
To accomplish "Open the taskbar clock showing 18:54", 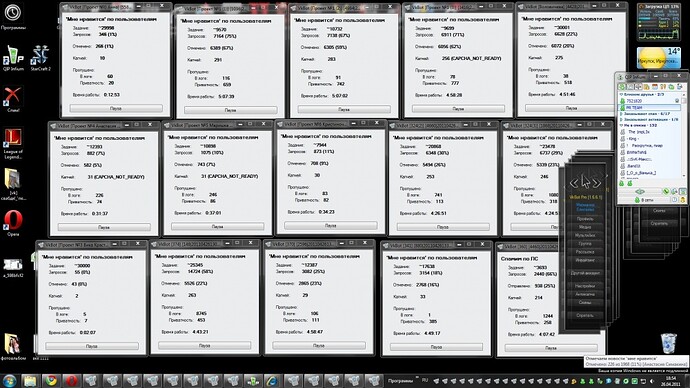I will point(671,381).
